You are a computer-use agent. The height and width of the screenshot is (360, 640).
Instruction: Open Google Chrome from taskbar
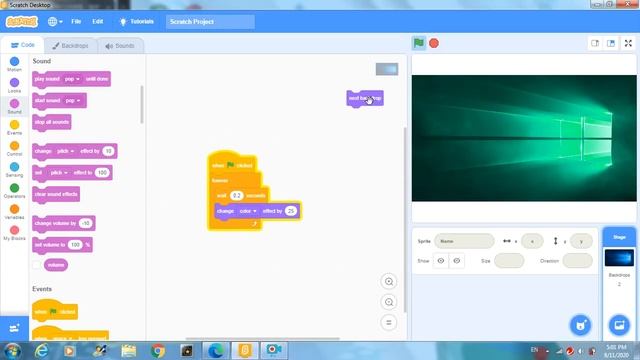[x=158, y=351]
